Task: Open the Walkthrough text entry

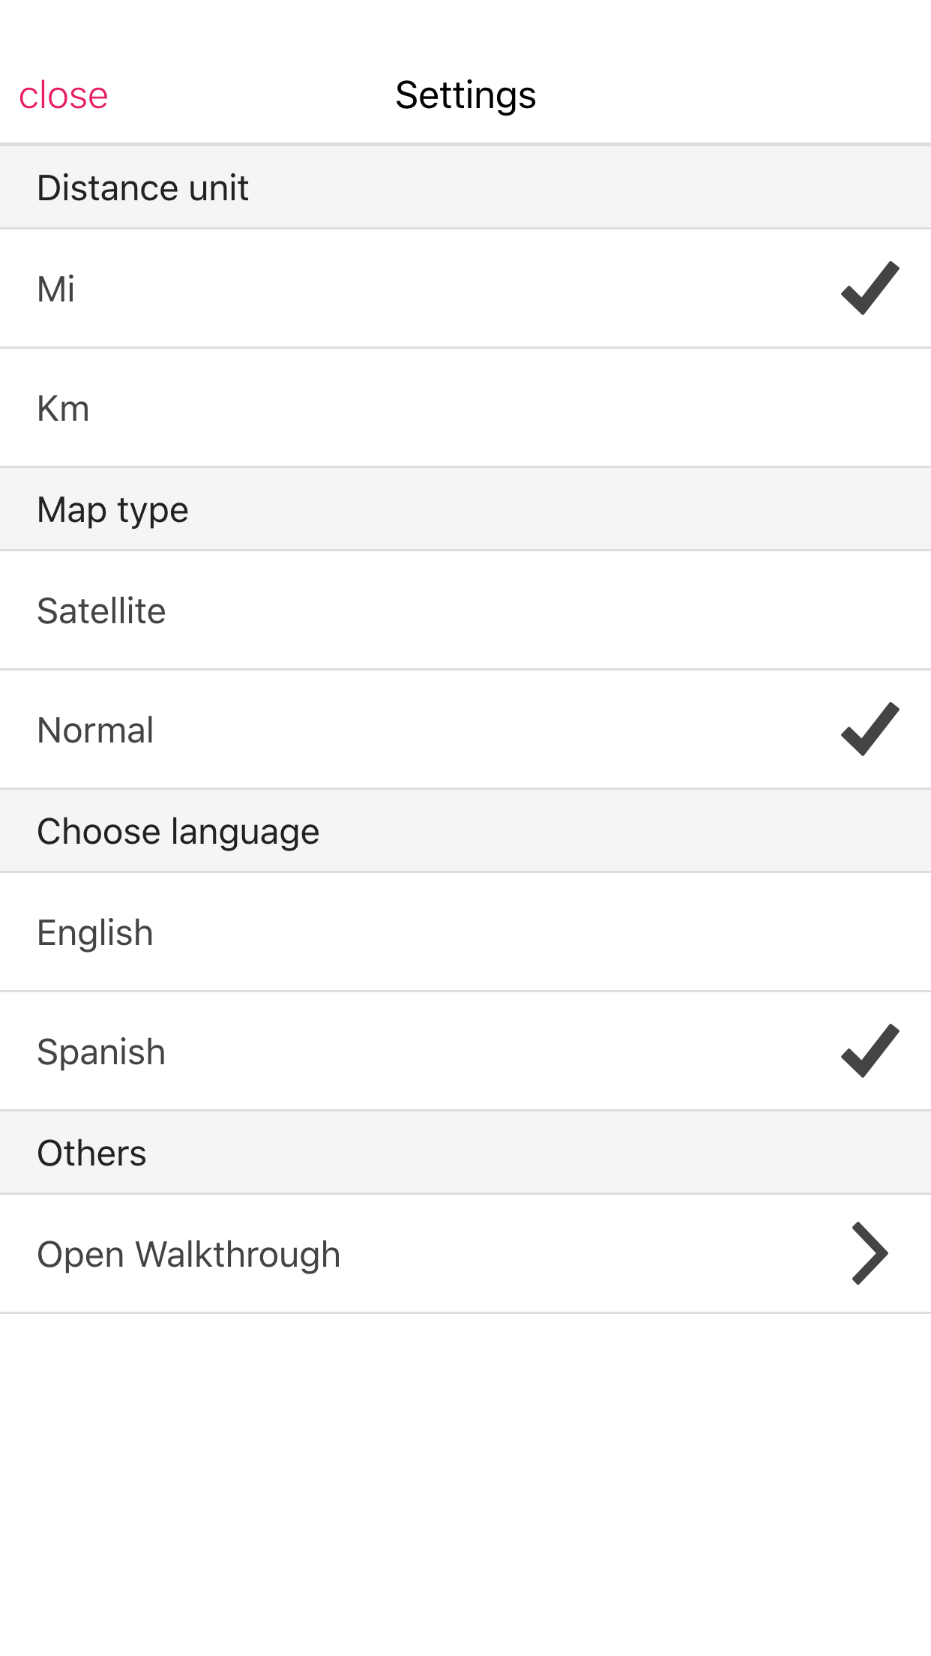Action: (188, 1254)
